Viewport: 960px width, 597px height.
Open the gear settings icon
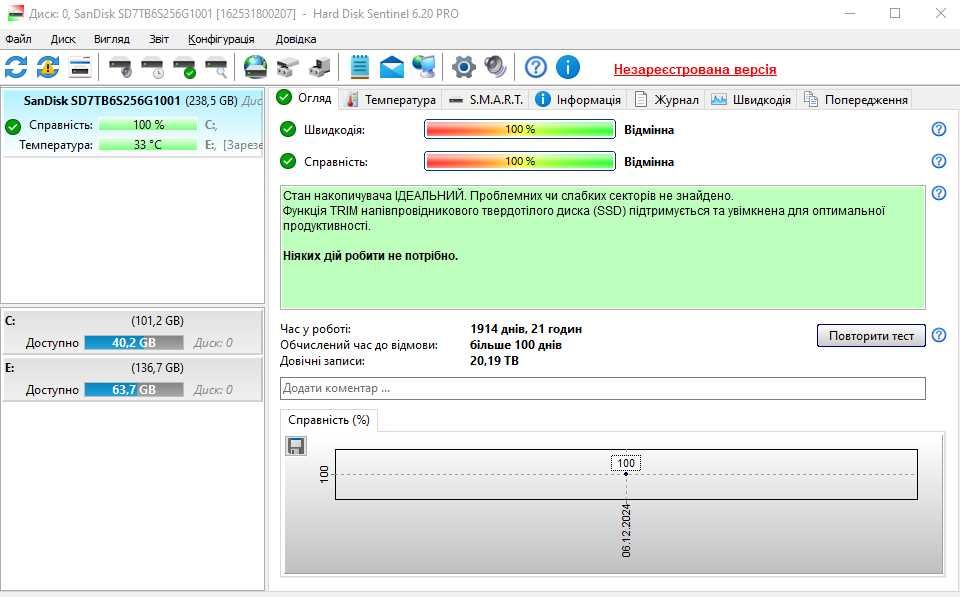point(463,67)
